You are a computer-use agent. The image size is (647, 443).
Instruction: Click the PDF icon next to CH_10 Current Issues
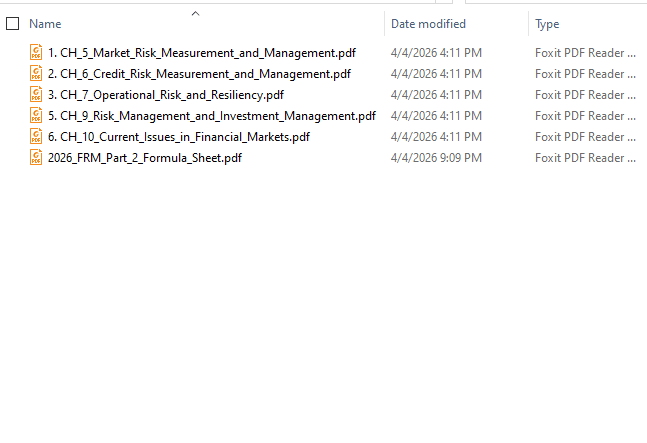point(37,136)
